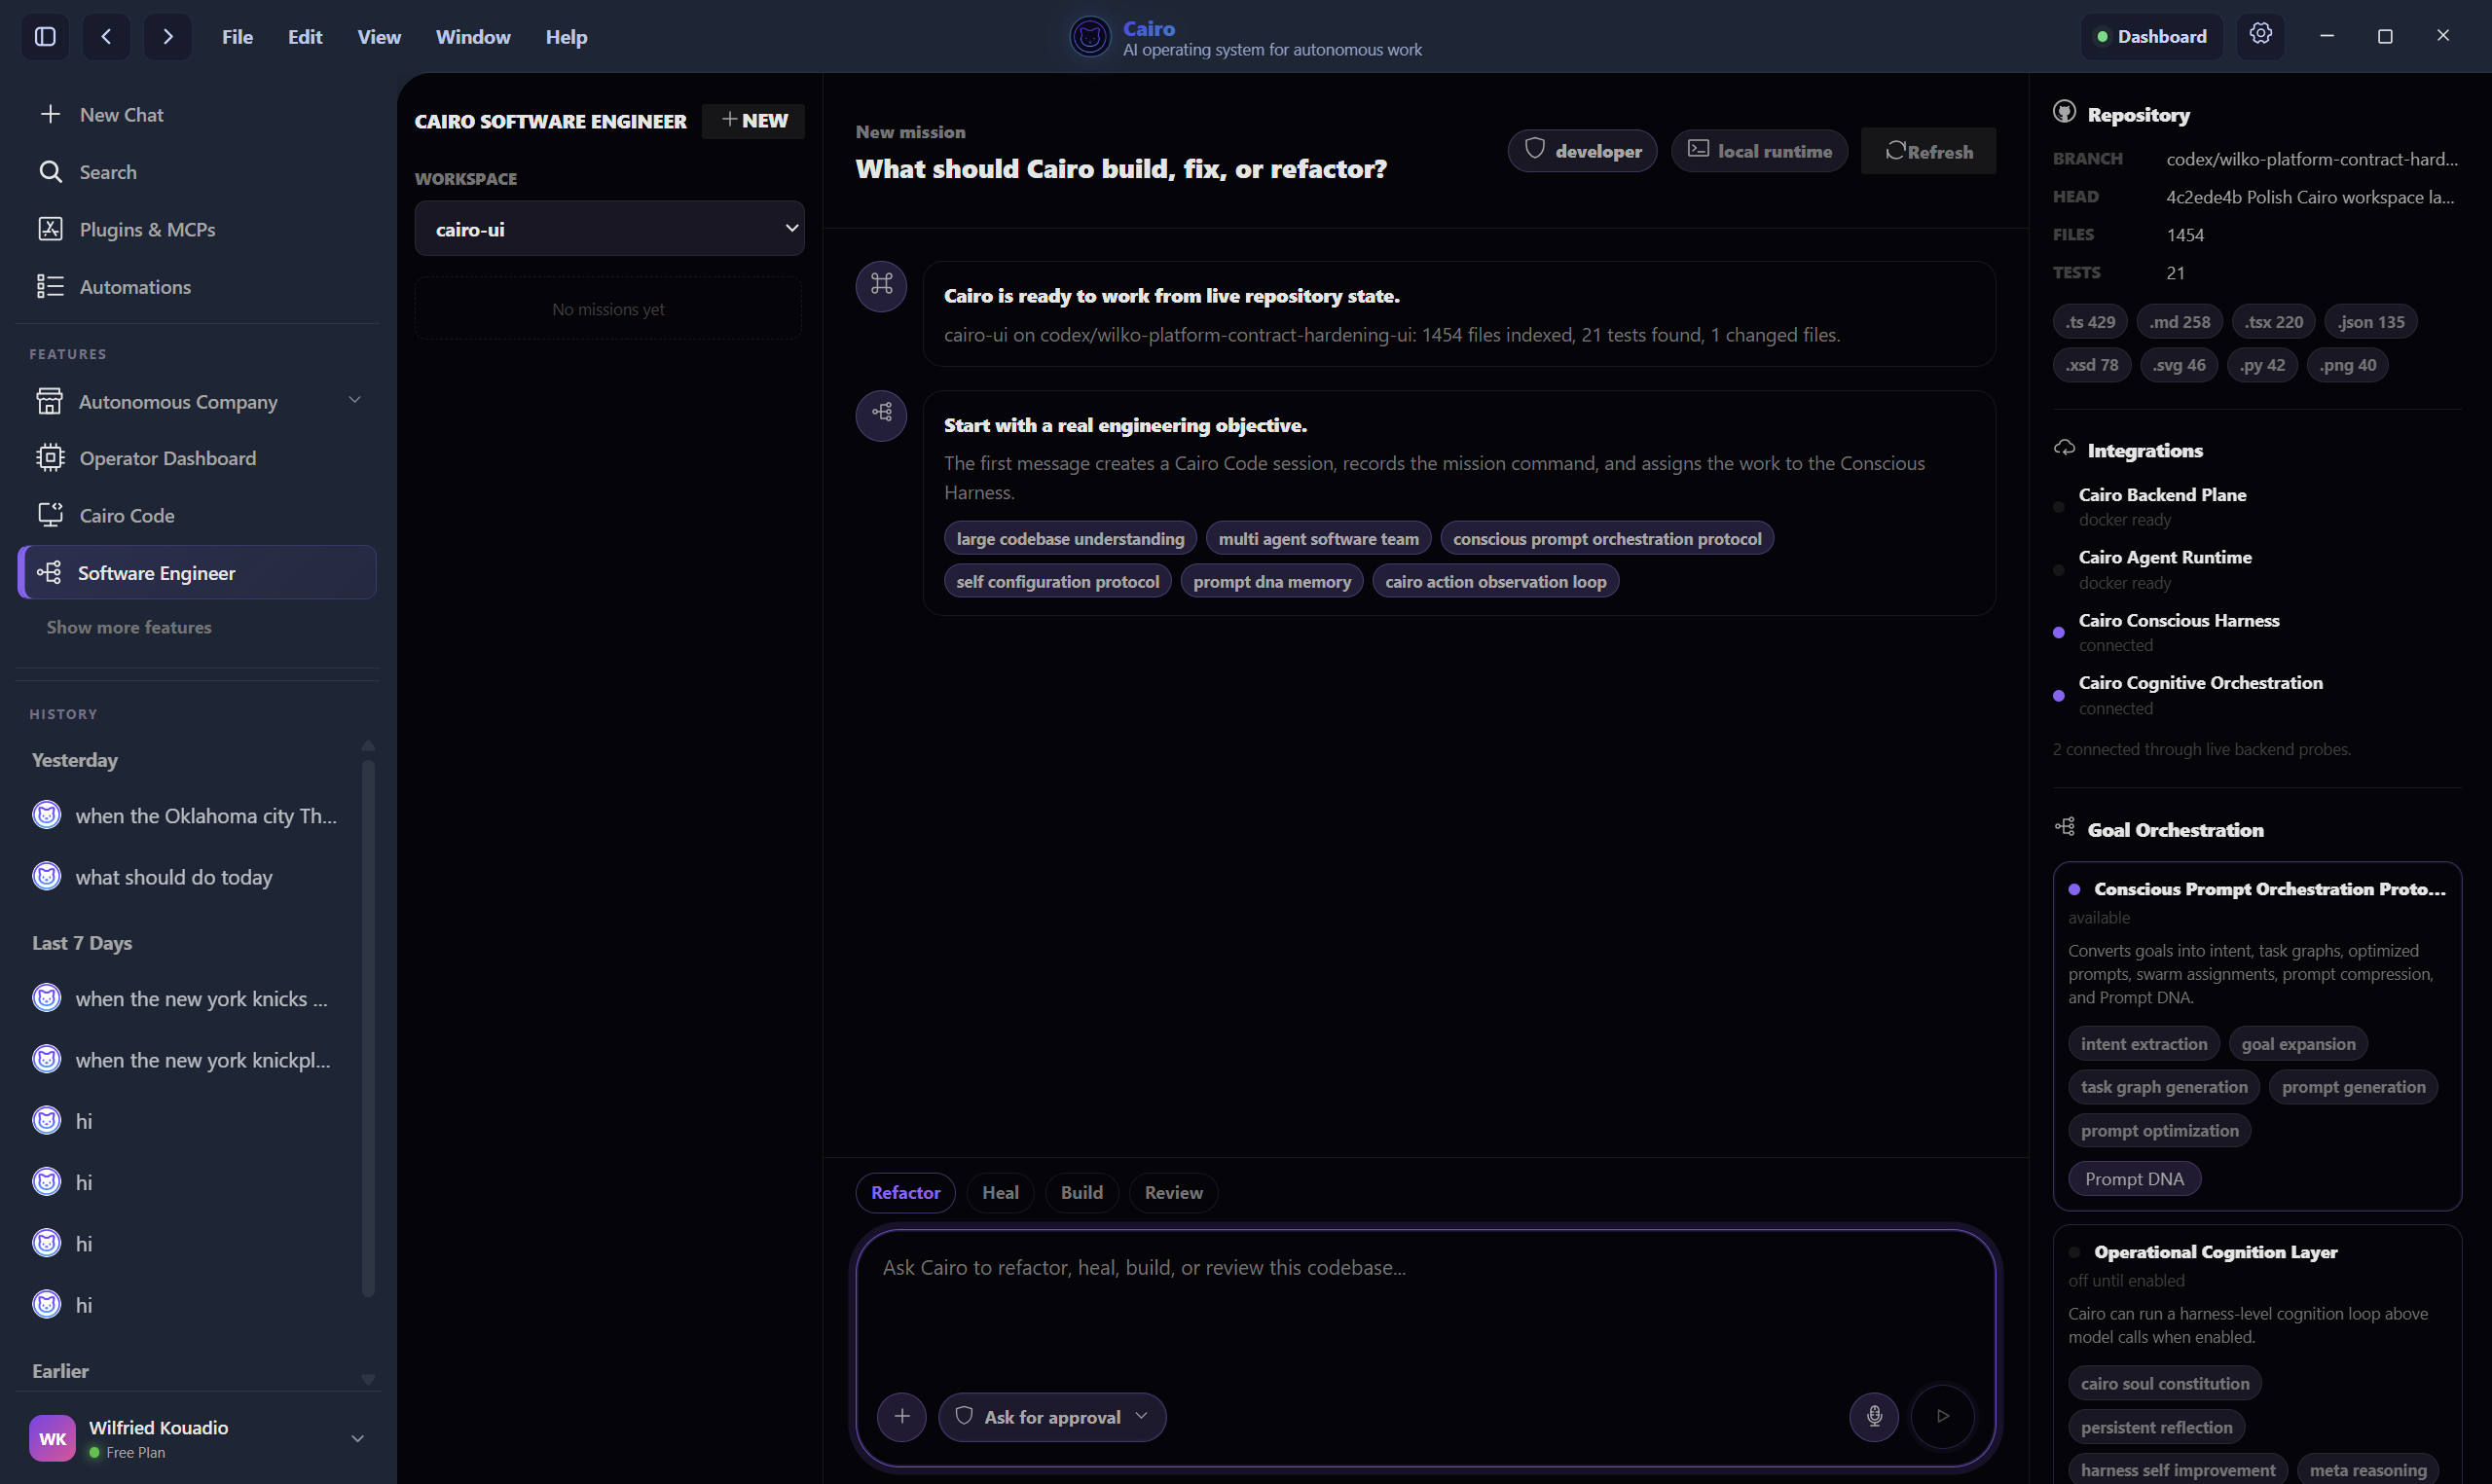Navigate back with the left arrow
Viewport: 2492px width, 1484px height.
106,37
